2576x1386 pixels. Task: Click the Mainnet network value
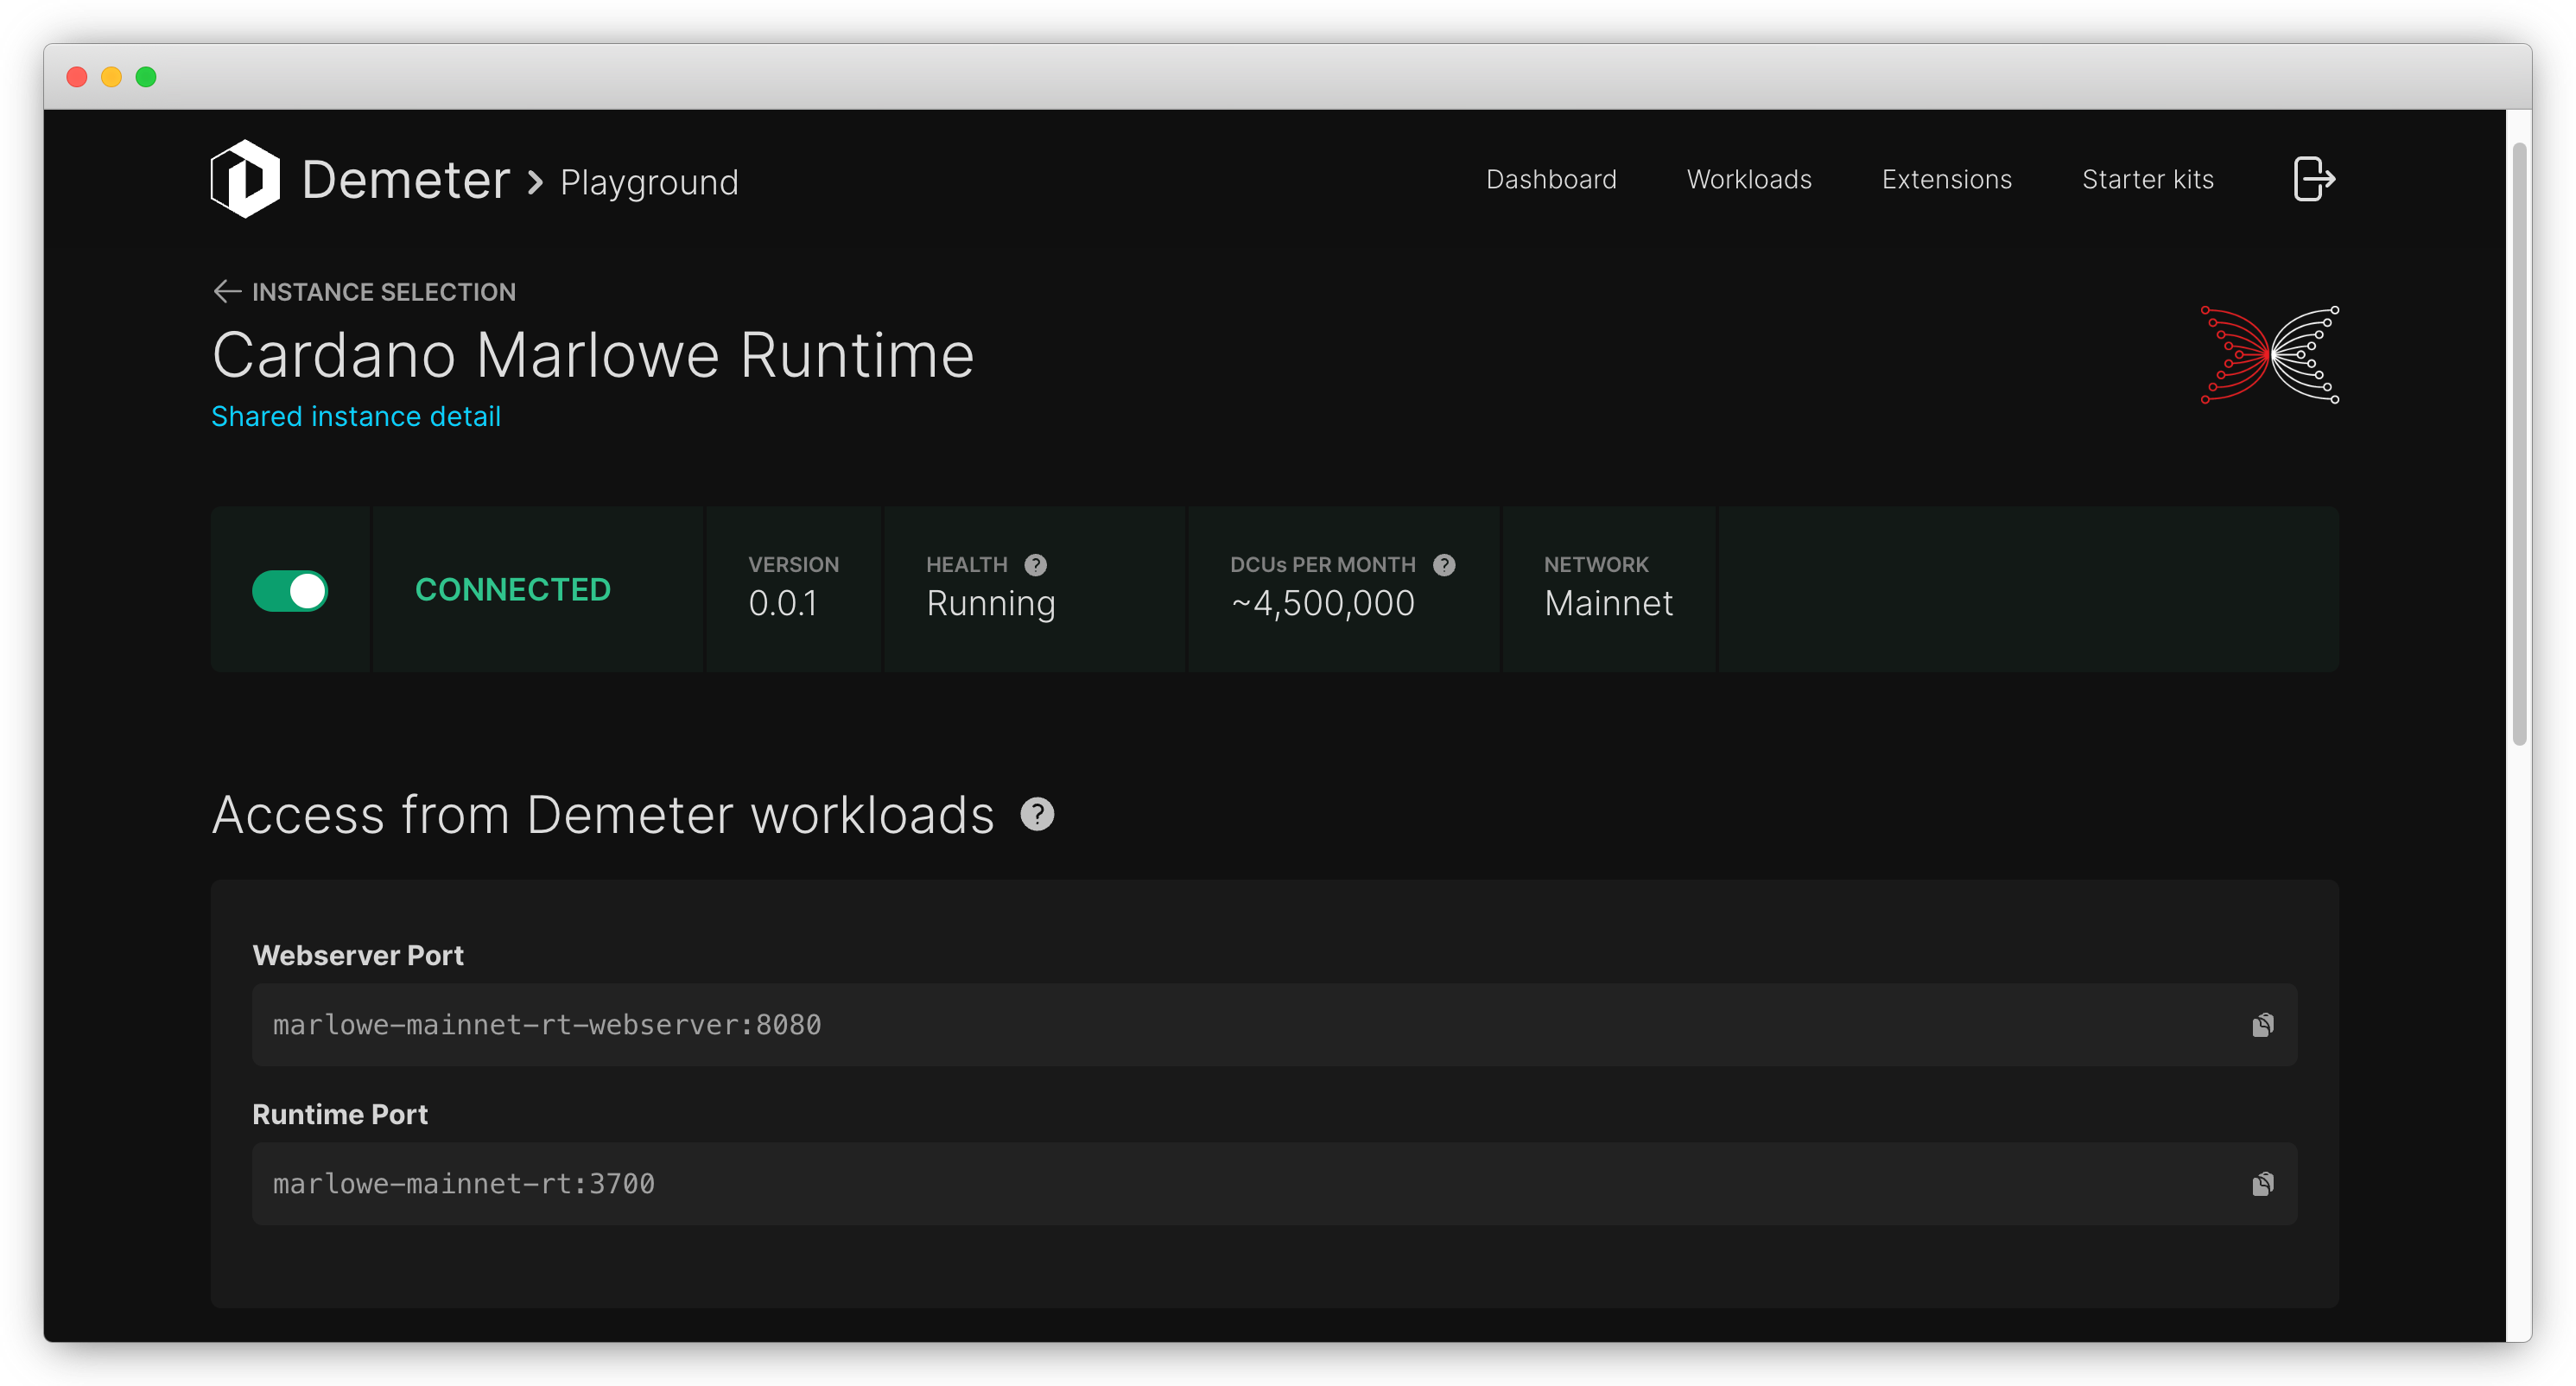pos(1608,603)
